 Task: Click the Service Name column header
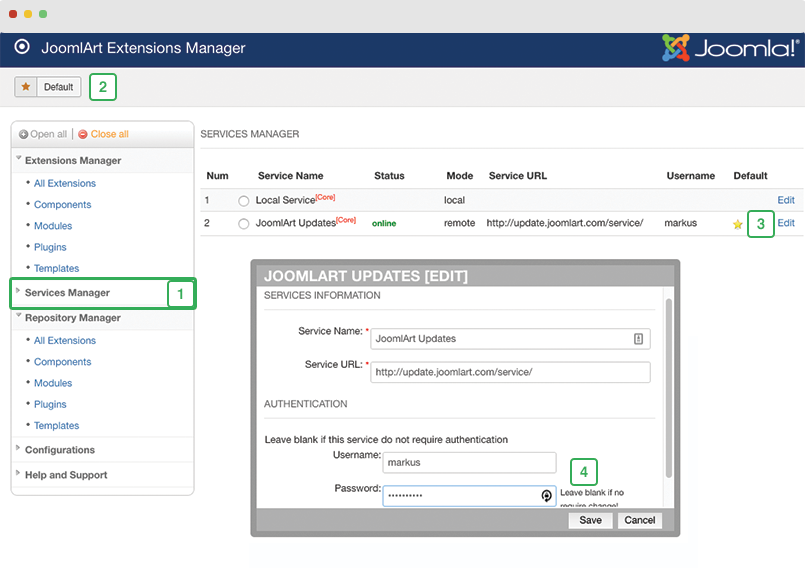point(291,176)
